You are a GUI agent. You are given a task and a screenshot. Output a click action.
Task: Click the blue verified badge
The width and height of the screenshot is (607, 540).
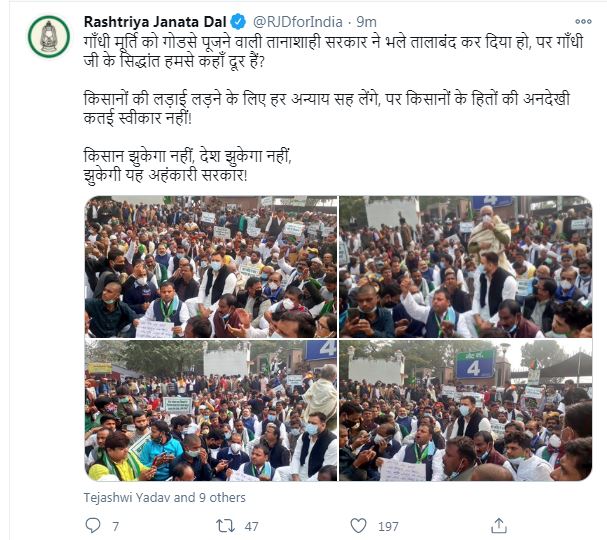(238, 22)
